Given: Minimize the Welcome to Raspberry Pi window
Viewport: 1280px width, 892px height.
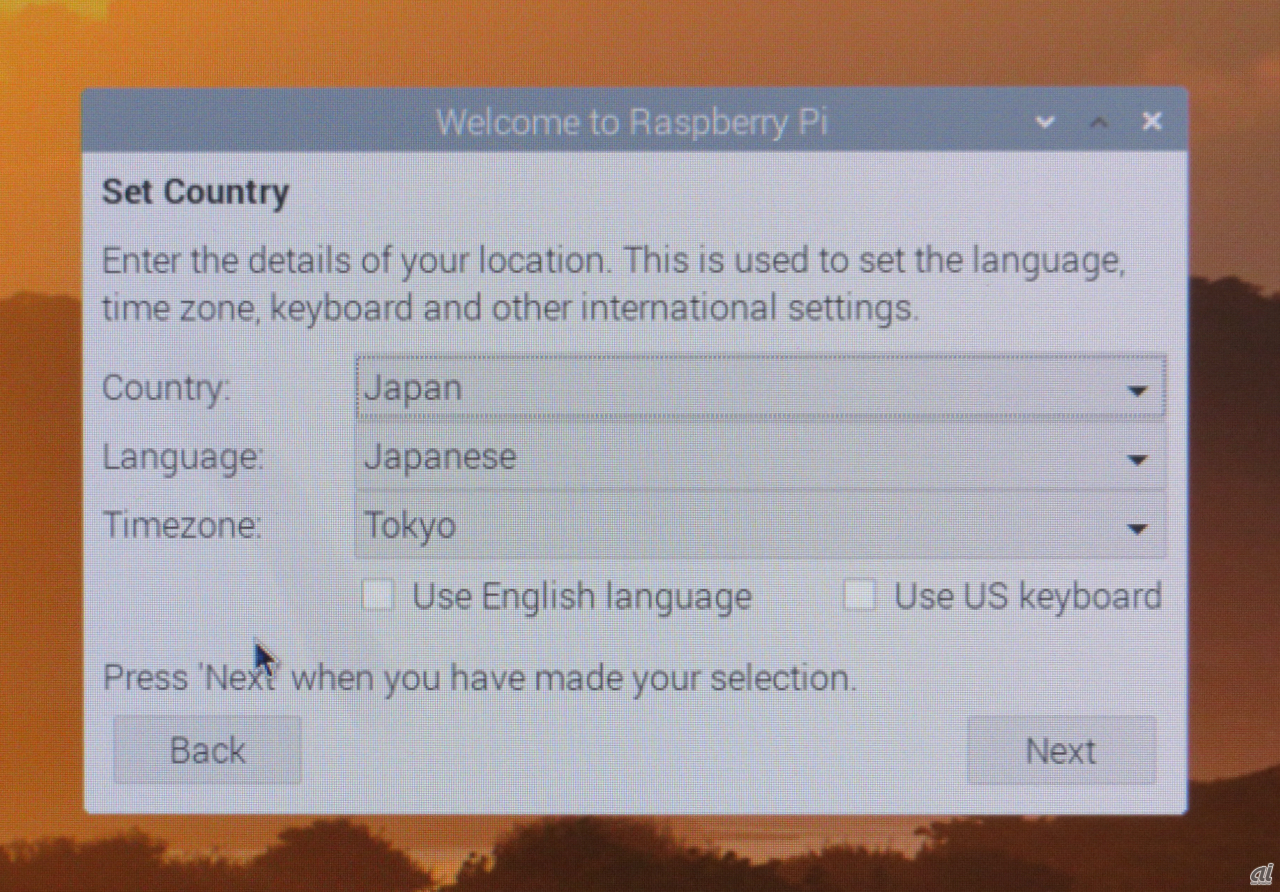Looking at the screenshot, I should (1045, 122).
